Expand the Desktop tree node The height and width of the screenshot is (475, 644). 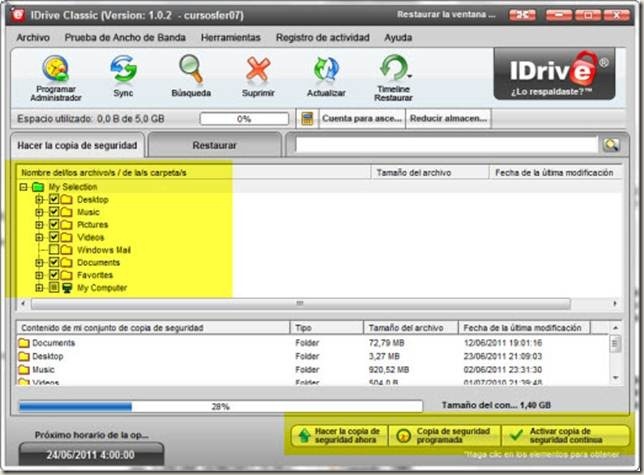click(39, 200)
